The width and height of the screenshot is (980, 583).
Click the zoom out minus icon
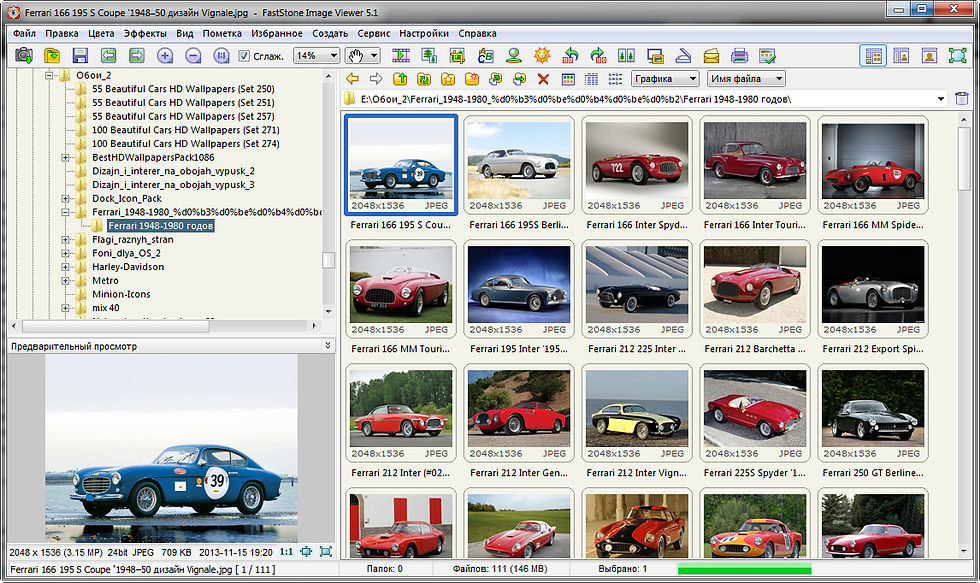coord(193,56)
